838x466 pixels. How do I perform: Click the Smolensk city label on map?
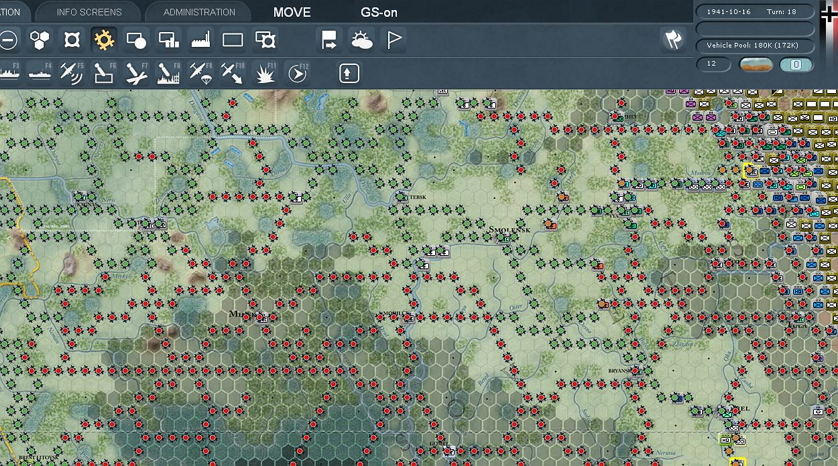click(x=509, y=230)
